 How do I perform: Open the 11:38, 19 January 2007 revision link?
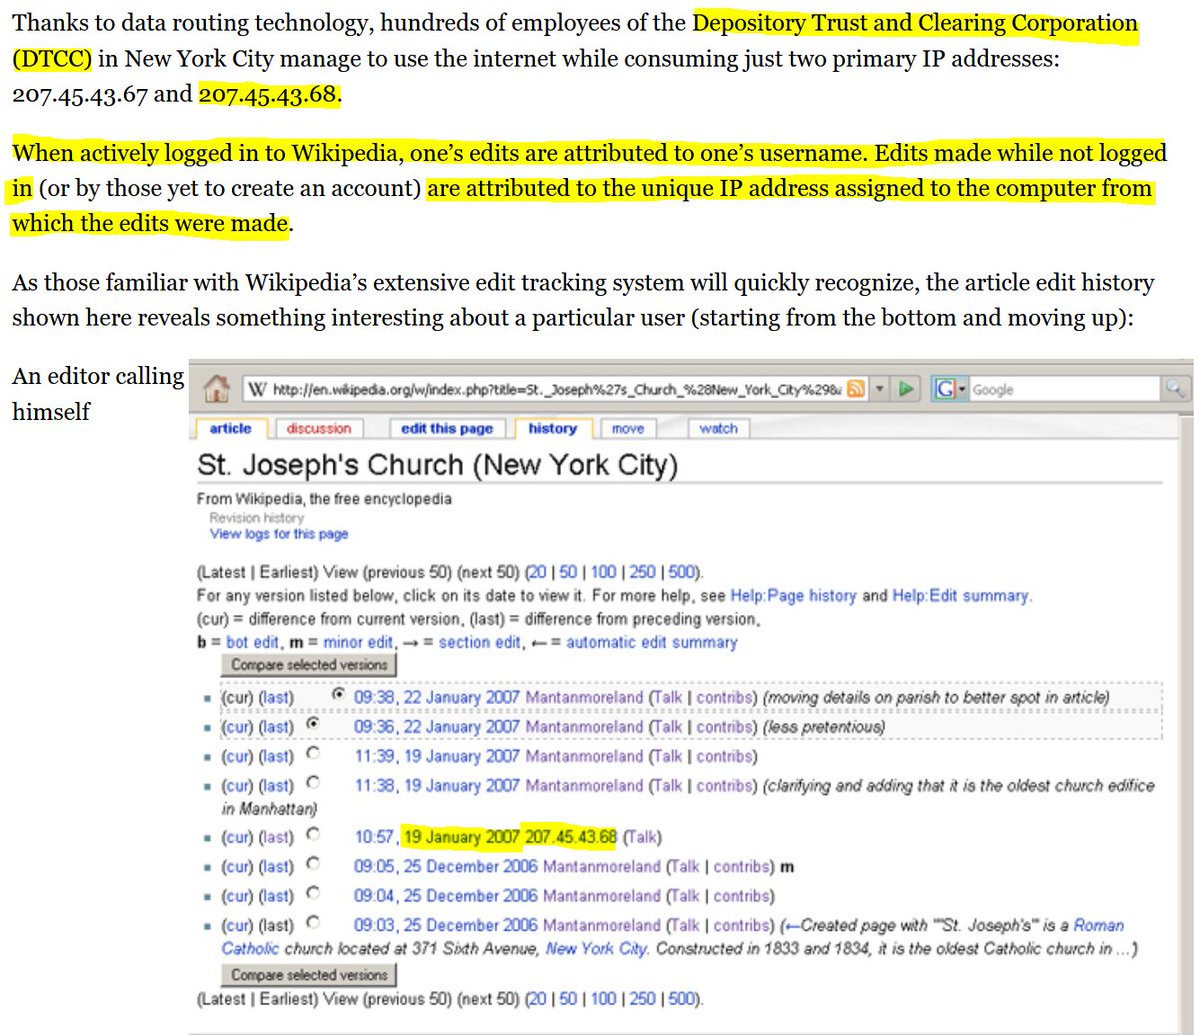point(437,787)
